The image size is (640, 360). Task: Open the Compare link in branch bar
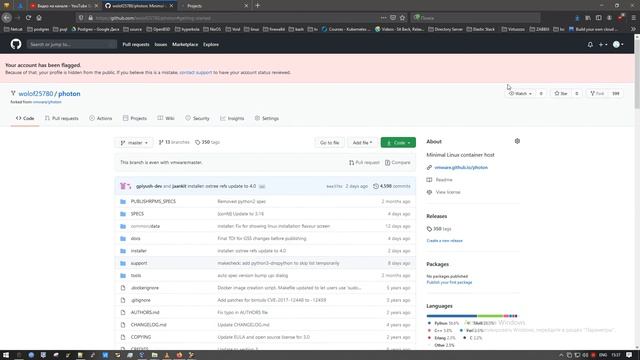coord(398,162)
